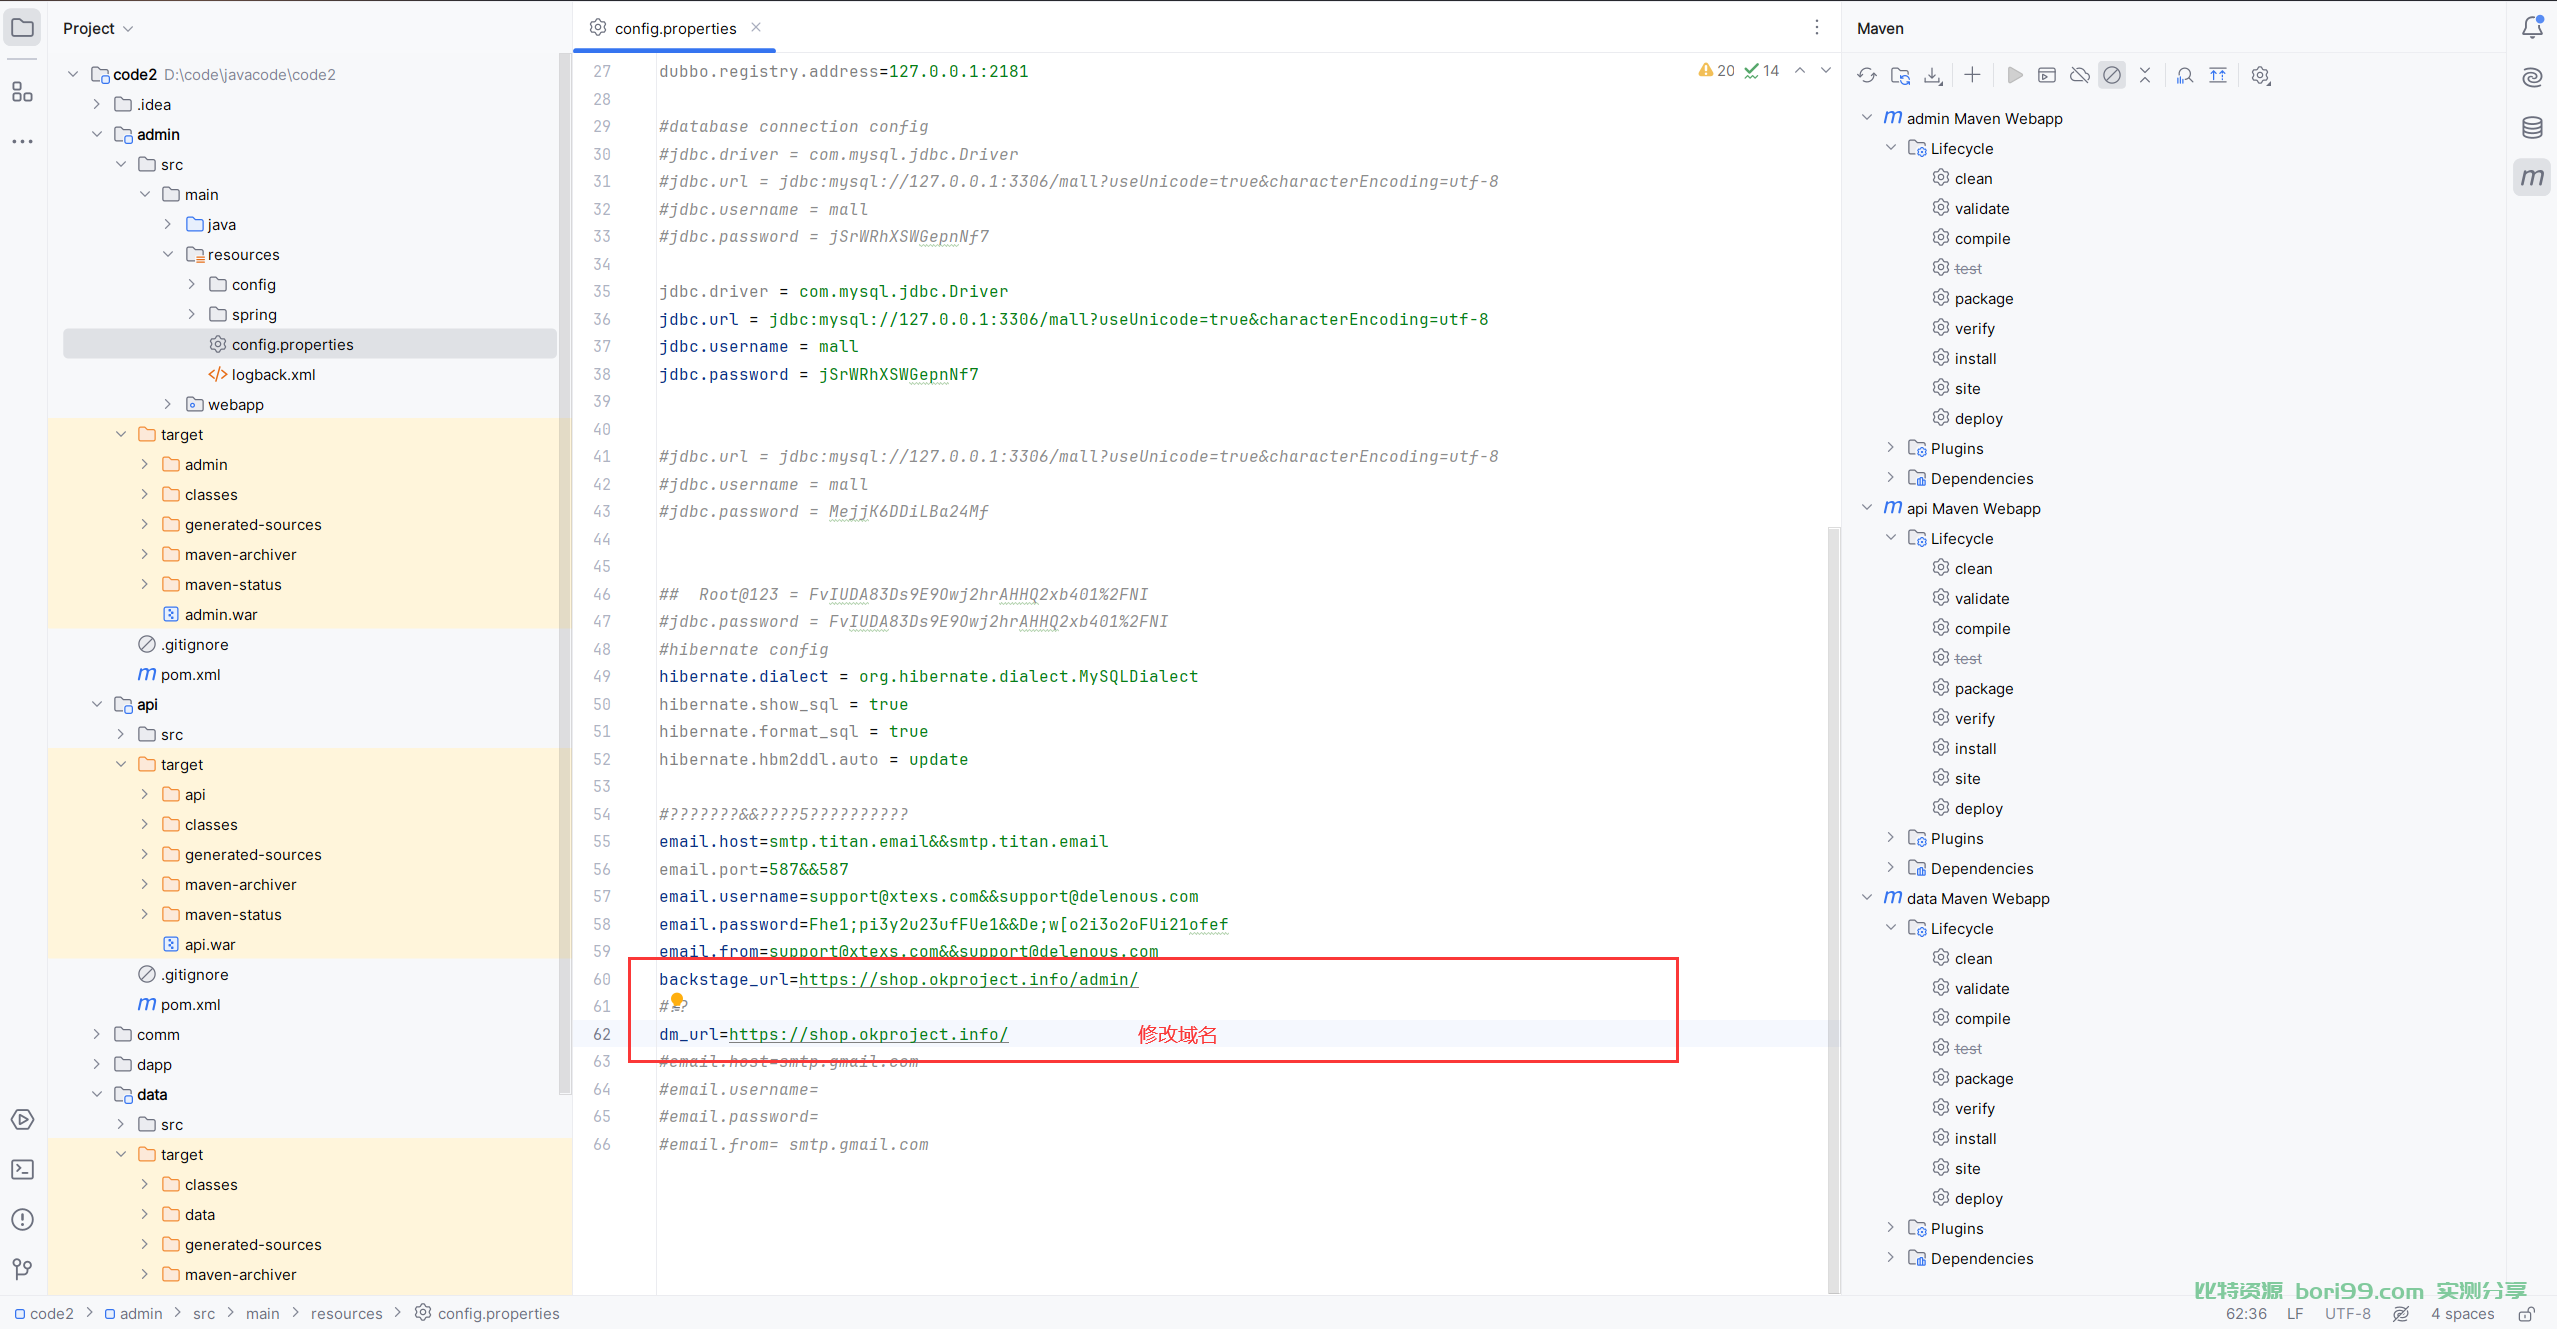The width and height of the screenshot is (2557, 1329).
Task: Open the Problems tool window
Action: (22, 1219)
